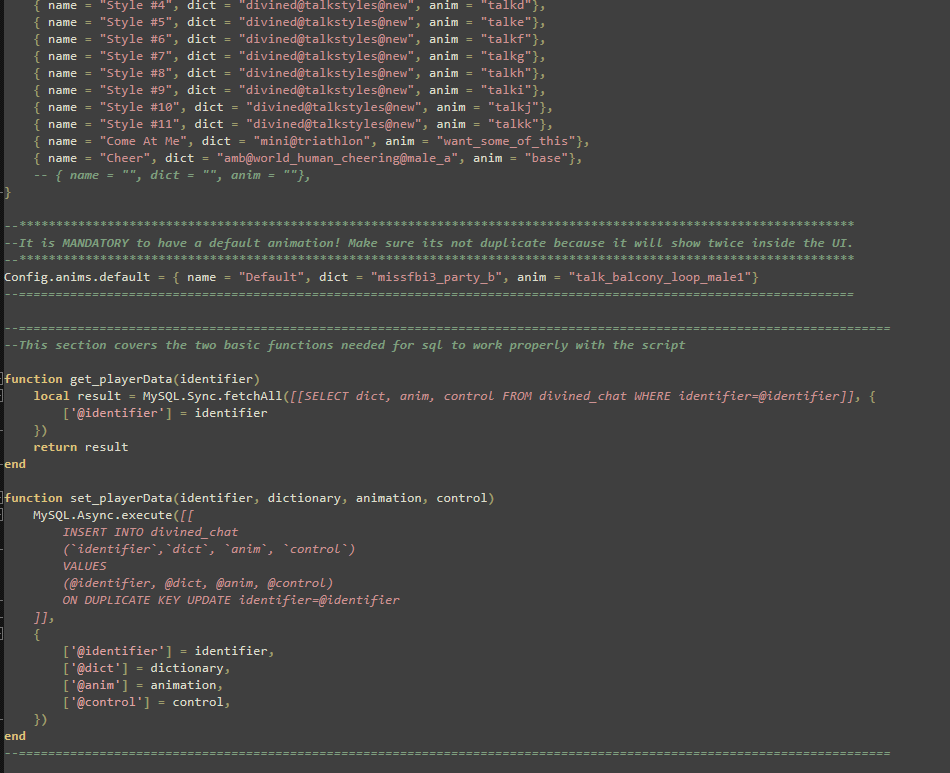Click the "amb@world_human_cheering@male_a" dict string

[x=337, y=158]
